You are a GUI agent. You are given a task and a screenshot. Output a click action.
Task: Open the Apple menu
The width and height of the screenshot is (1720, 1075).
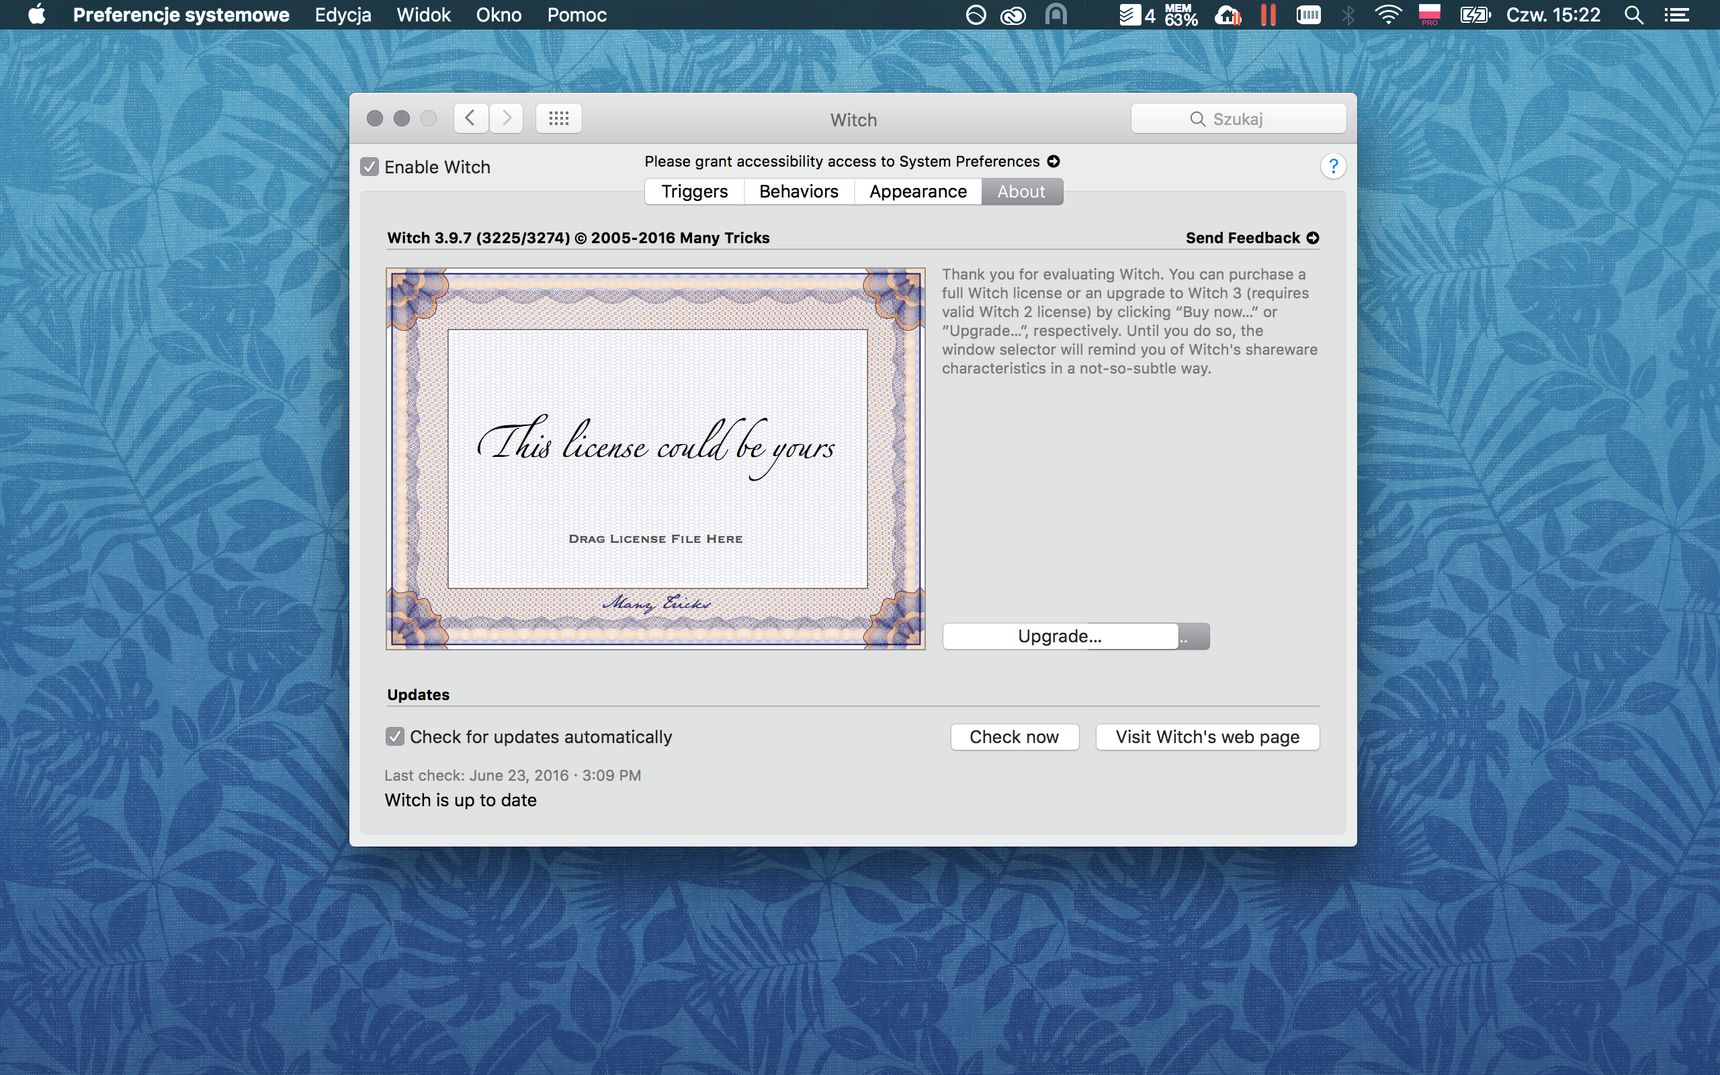37,15
